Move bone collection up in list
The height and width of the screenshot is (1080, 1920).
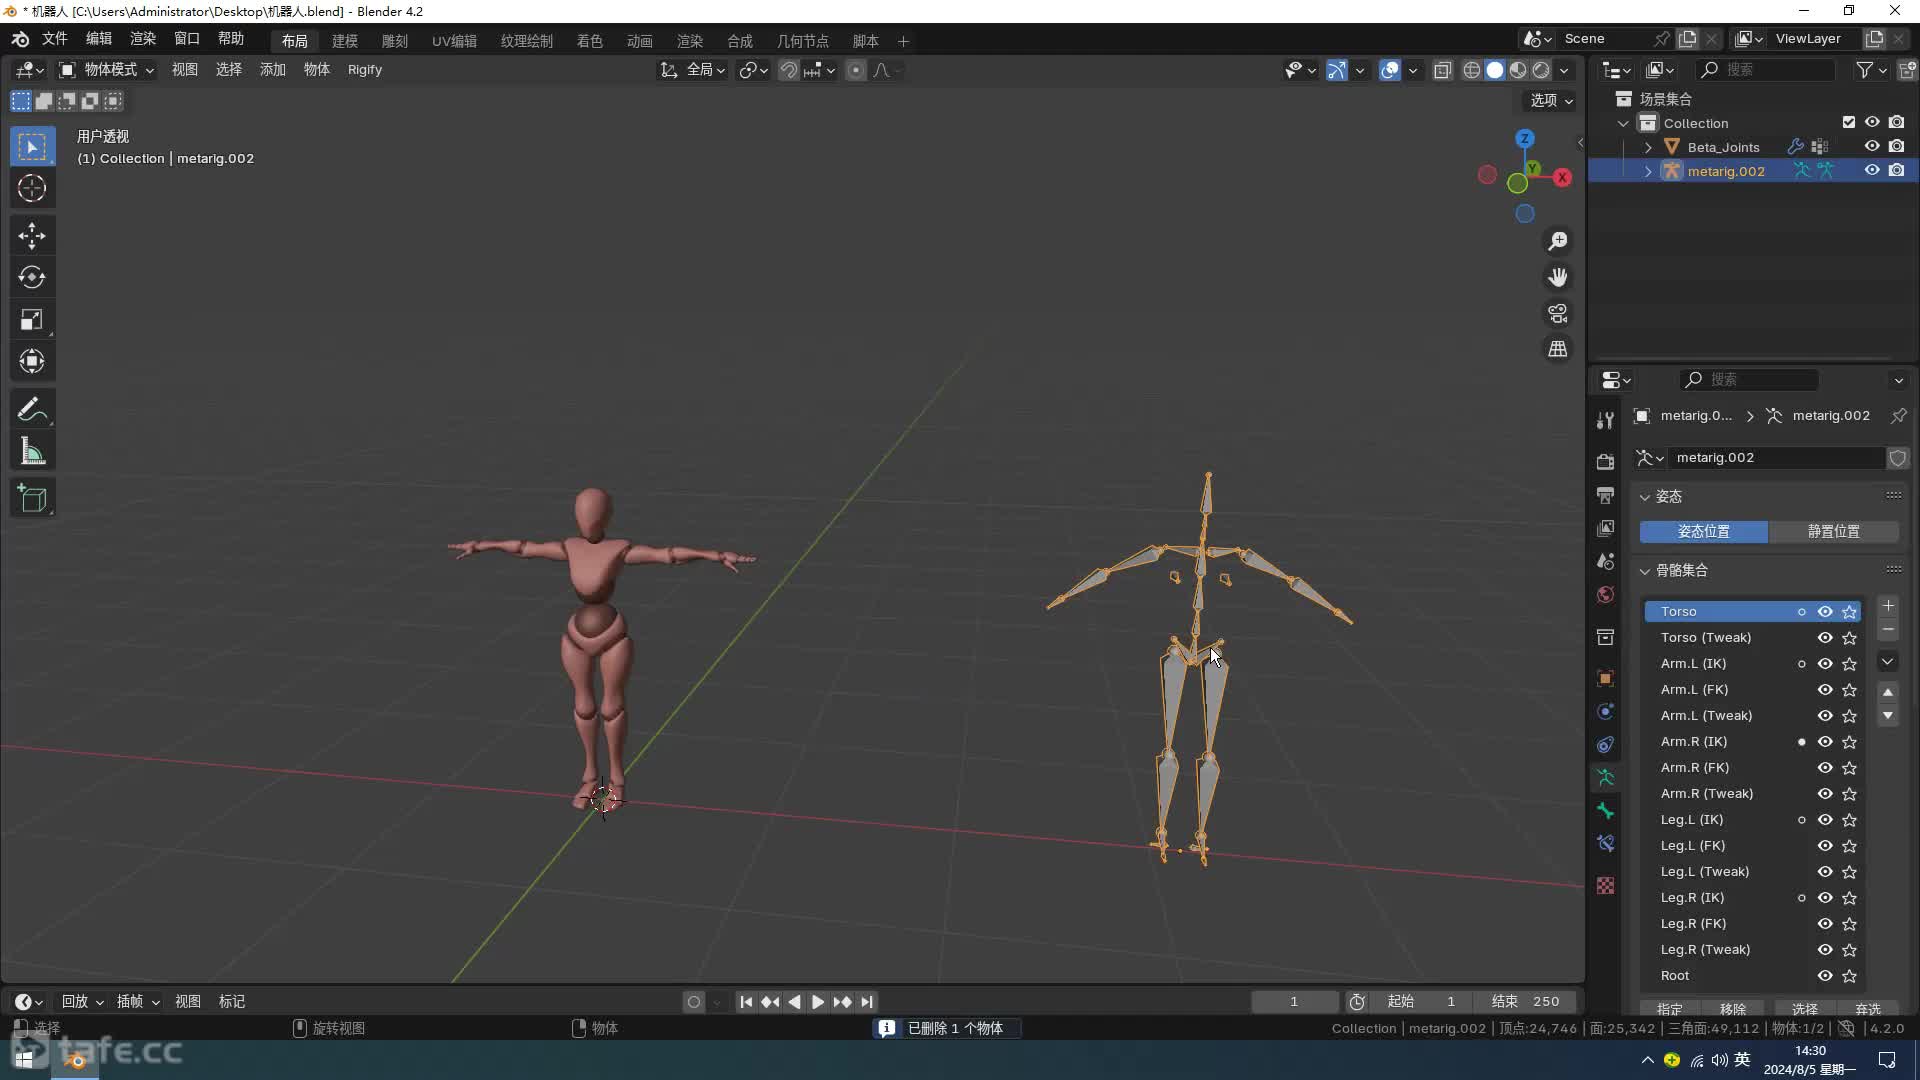pos(1888,692)
